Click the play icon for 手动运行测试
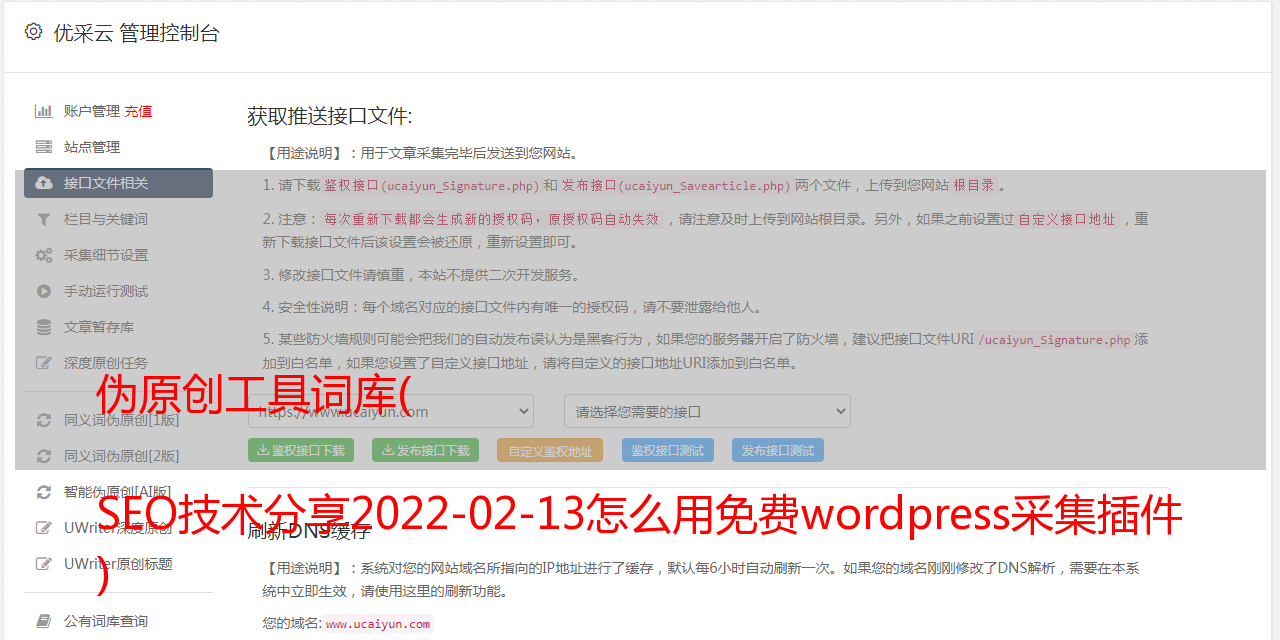1280x640 pixels. point(44,291)
